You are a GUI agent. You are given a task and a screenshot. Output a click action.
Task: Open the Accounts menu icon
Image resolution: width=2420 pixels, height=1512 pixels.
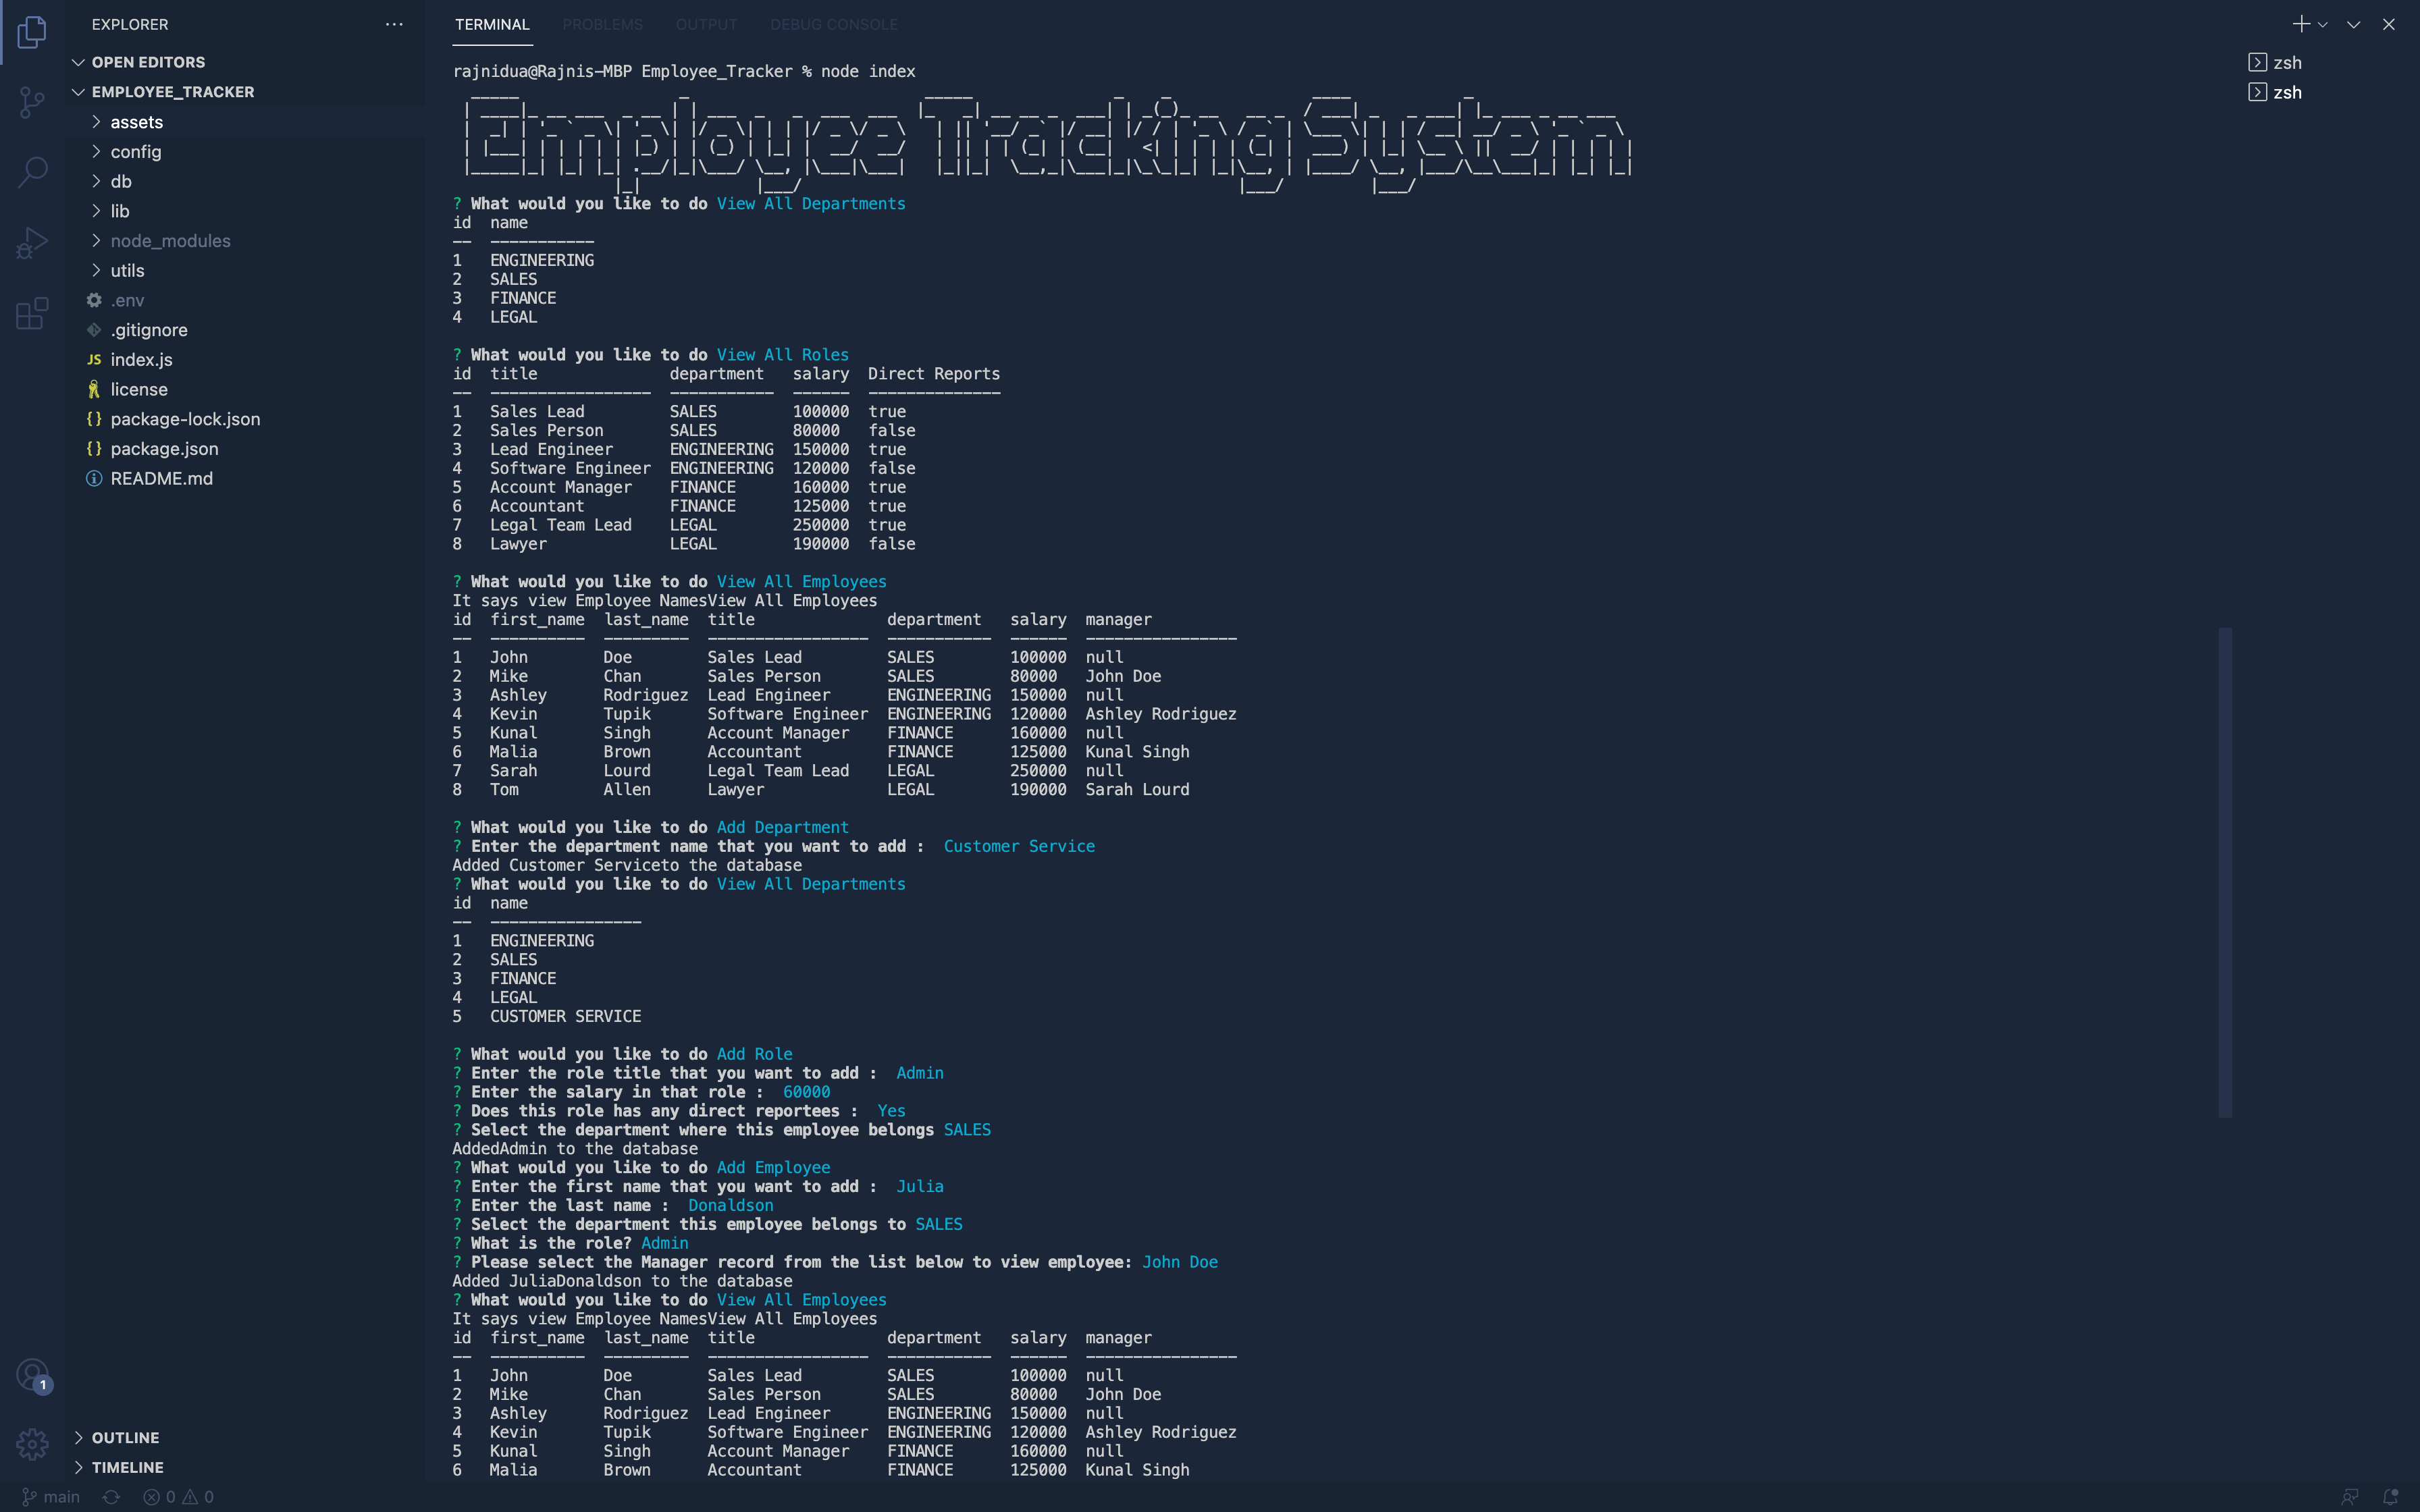pos(32,1375)
